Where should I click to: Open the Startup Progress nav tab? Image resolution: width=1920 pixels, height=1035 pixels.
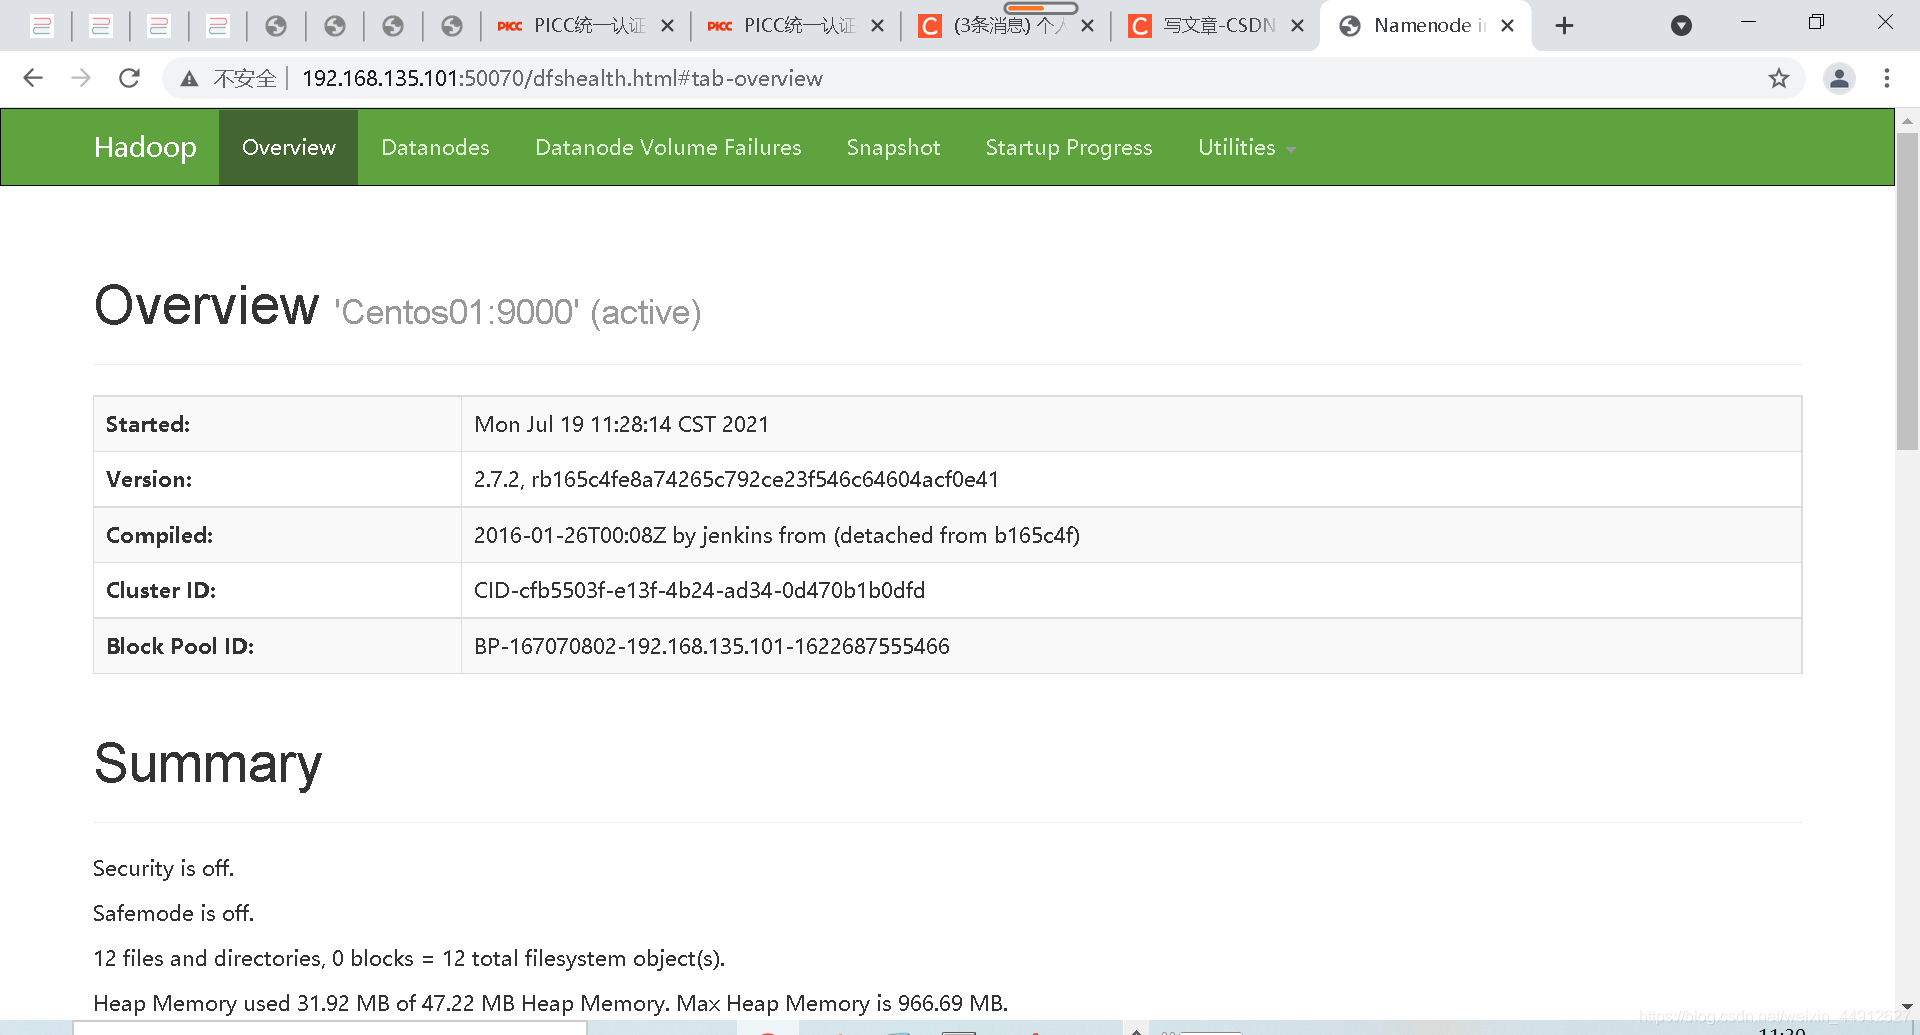(1069, 147)
